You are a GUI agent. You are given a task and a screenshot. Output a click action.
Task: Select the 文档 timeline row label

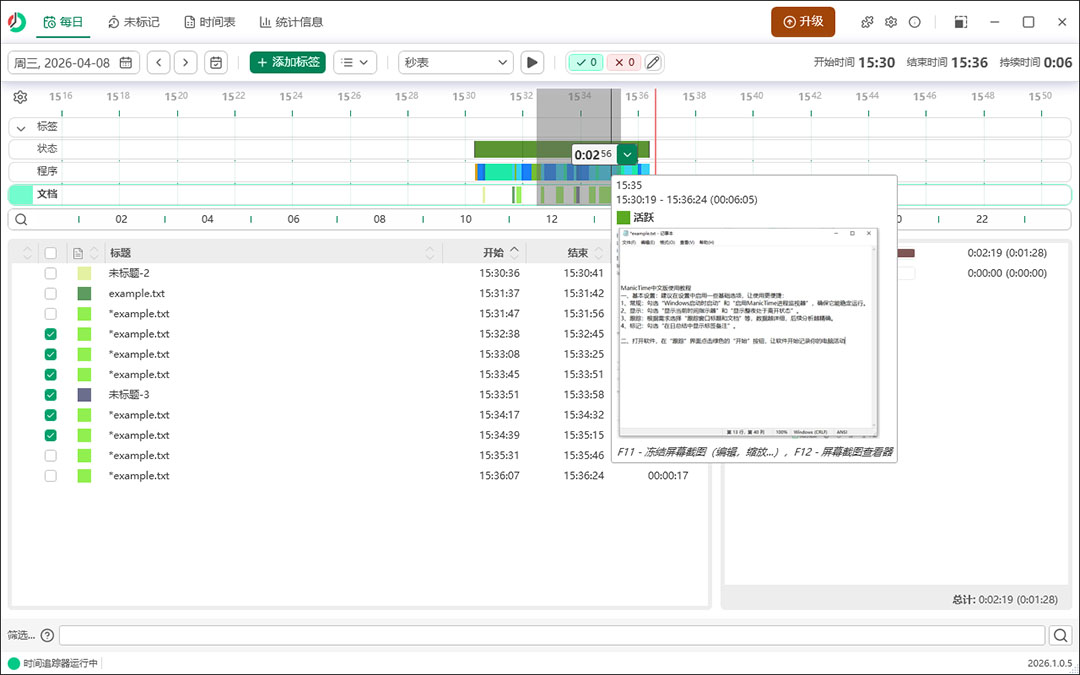click(47, 194)
